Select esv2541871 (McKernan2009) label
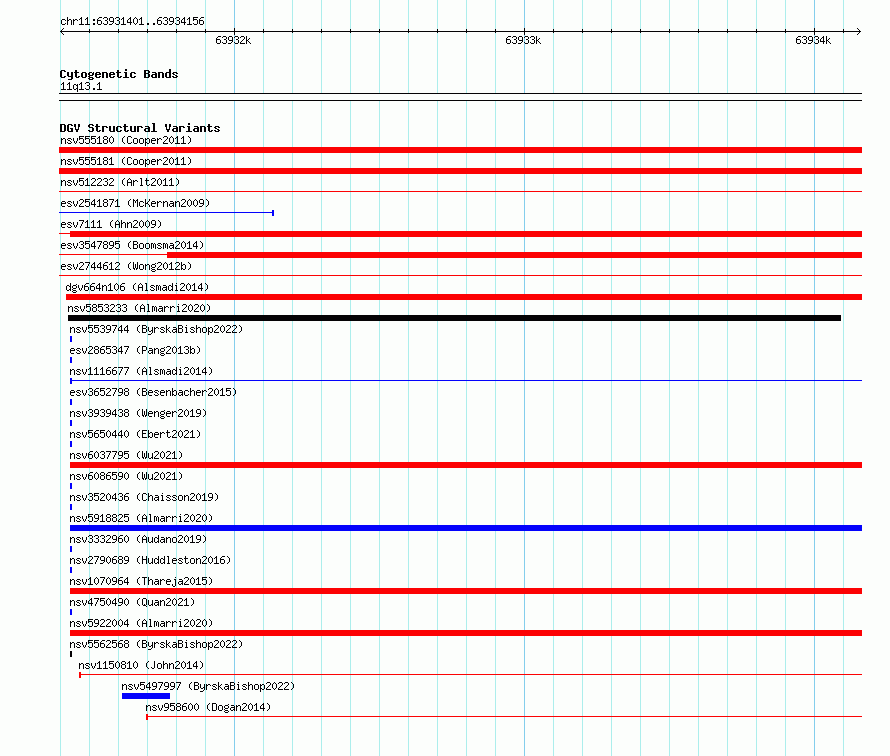Screen dimensions: 890x756 (x=135, y=203)
